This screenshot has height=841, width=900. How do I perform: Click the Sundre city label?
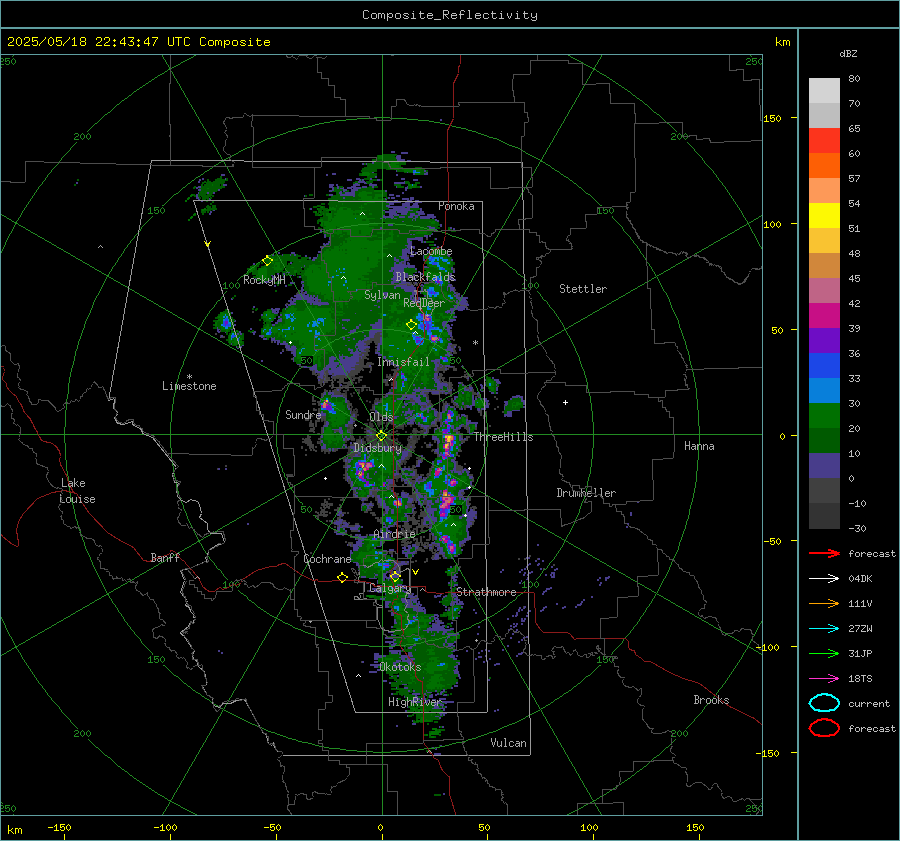click(303, 414)
